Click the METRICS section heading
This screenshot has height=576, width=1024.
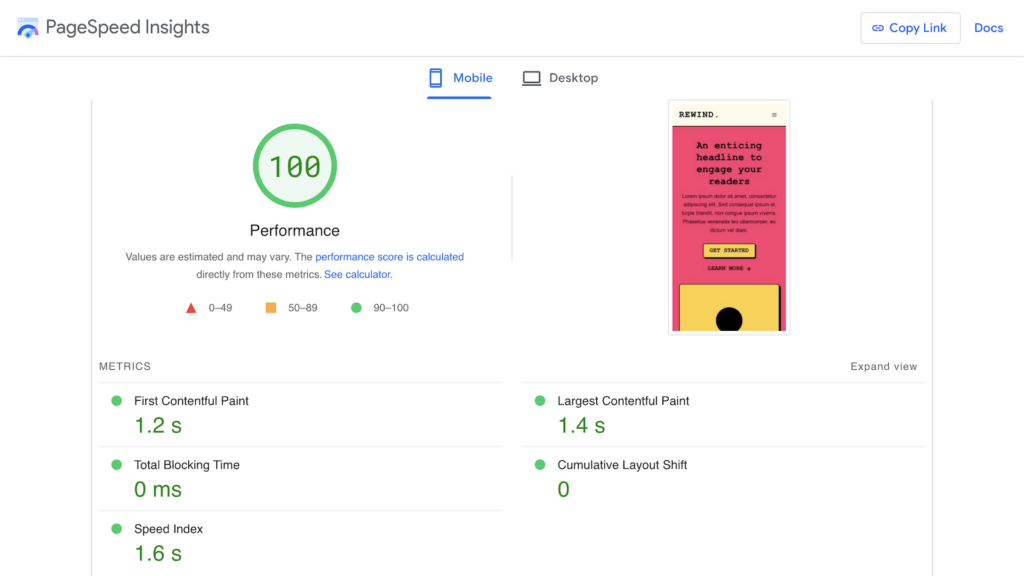[x=125, y=366]
